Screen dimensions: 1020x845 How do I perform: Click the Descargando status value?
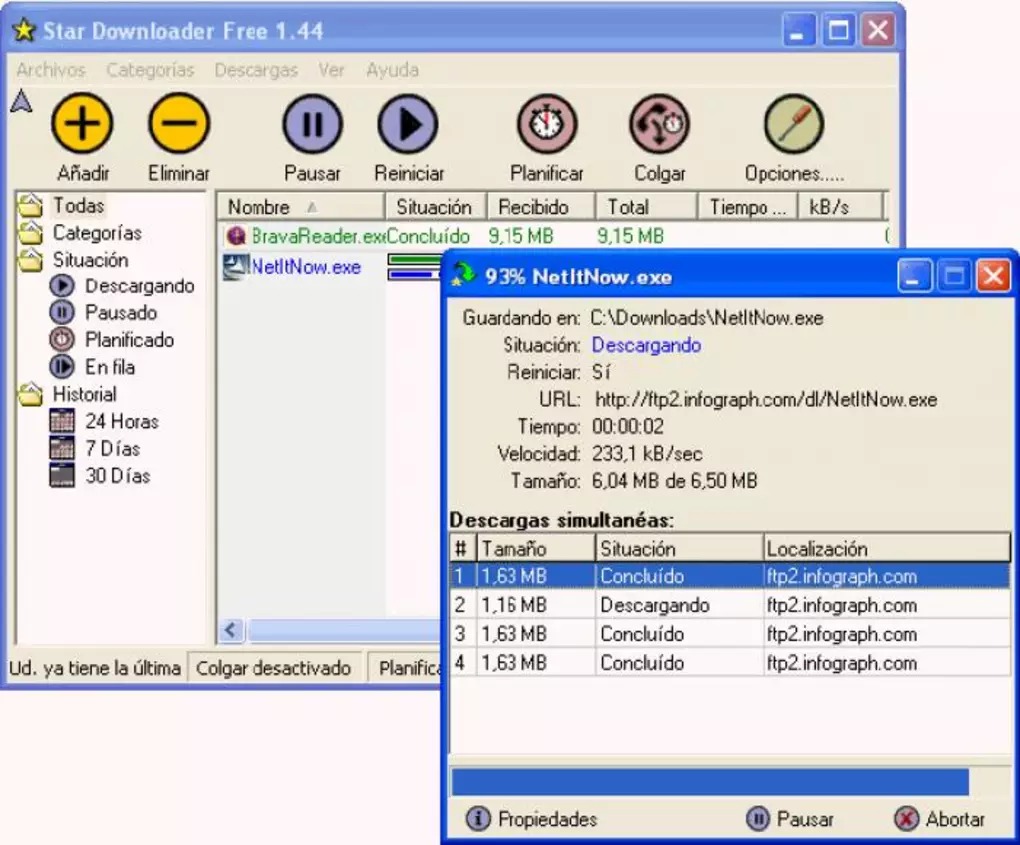coord(646,345)
